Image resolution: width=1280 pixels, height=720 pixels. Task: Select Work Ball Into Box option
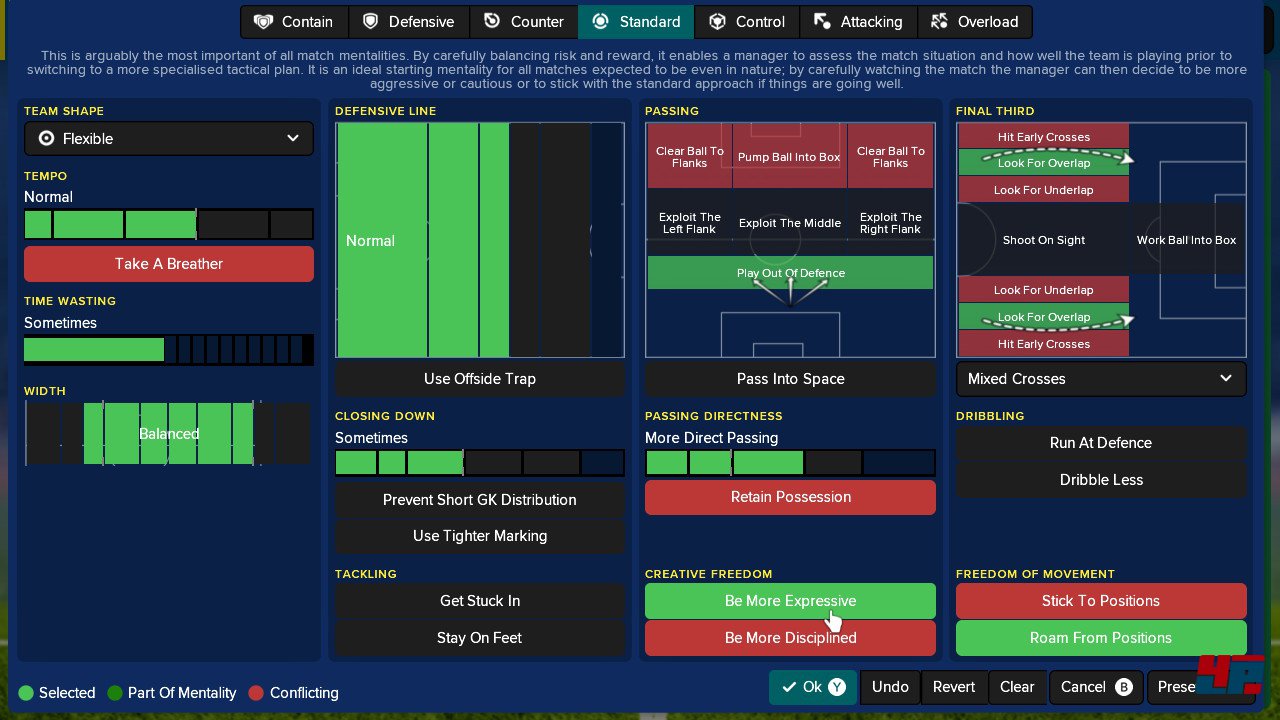pos(1186,240)
